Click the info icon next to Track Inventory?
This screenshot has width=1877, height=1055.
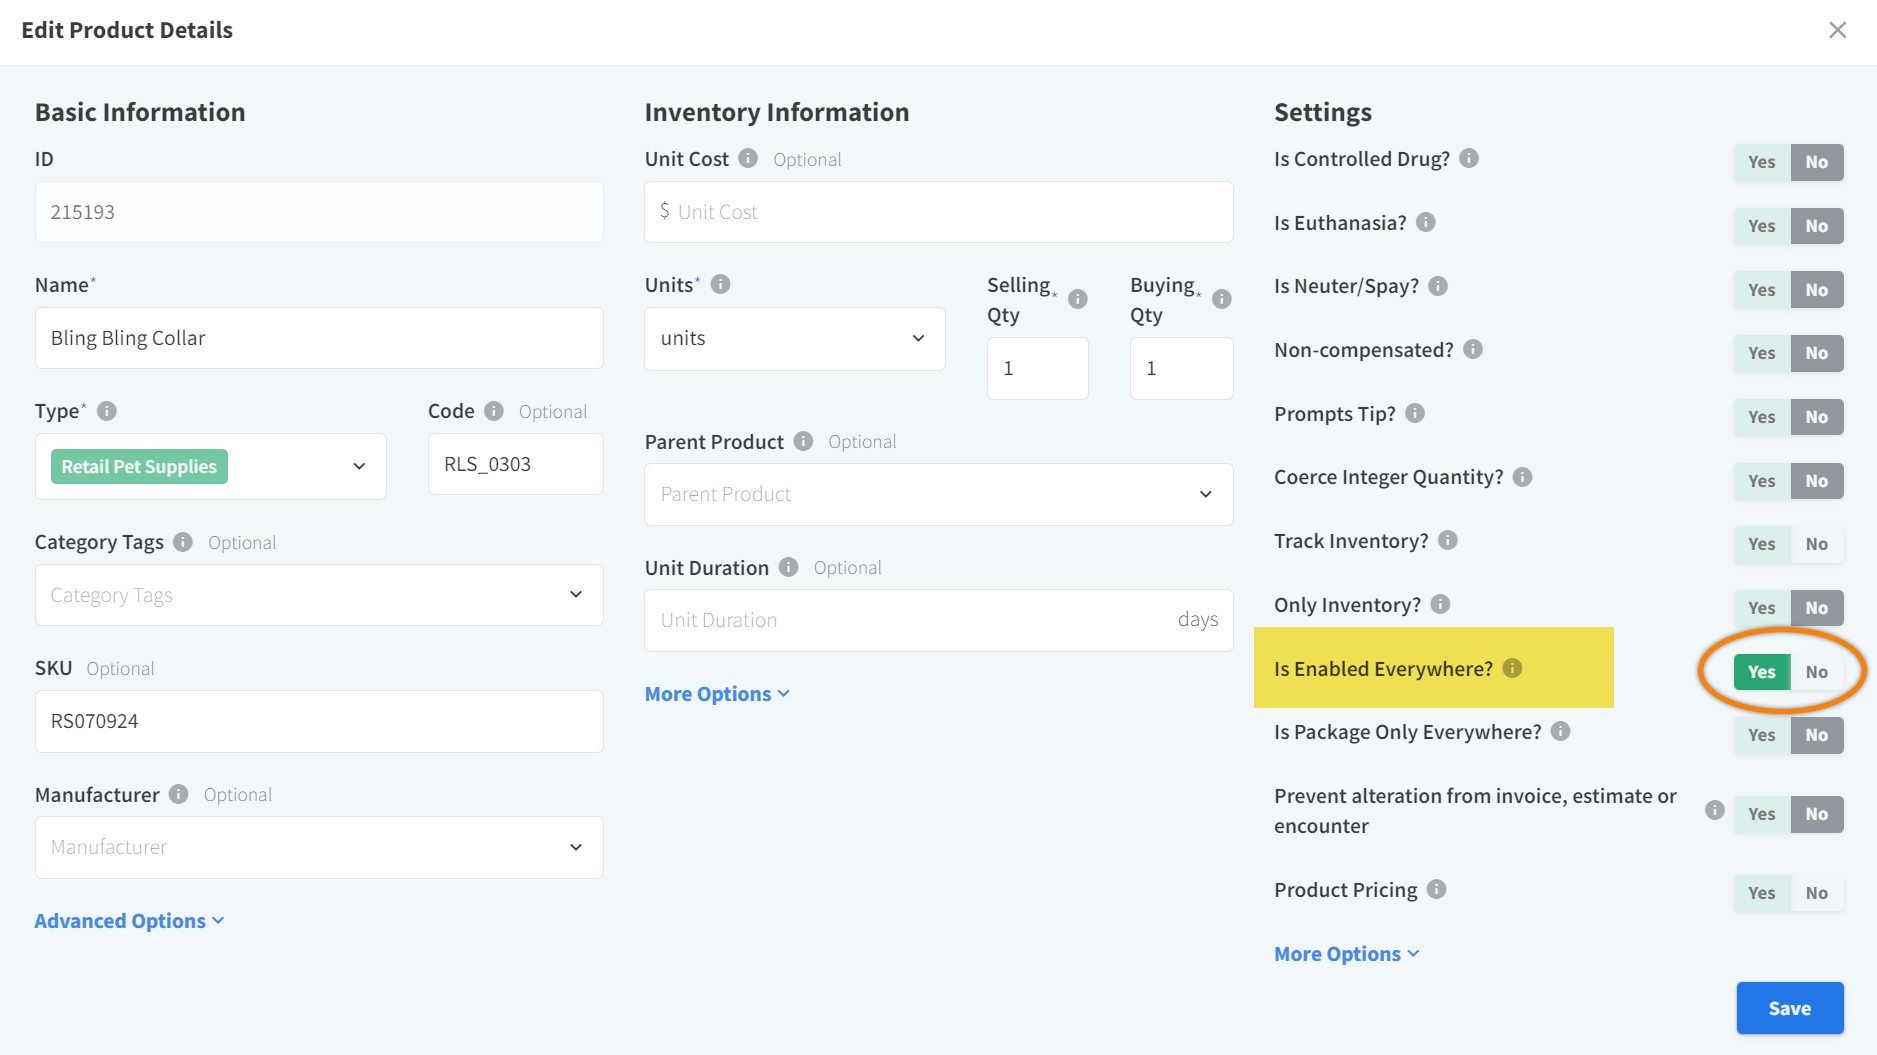point(1448,541)
